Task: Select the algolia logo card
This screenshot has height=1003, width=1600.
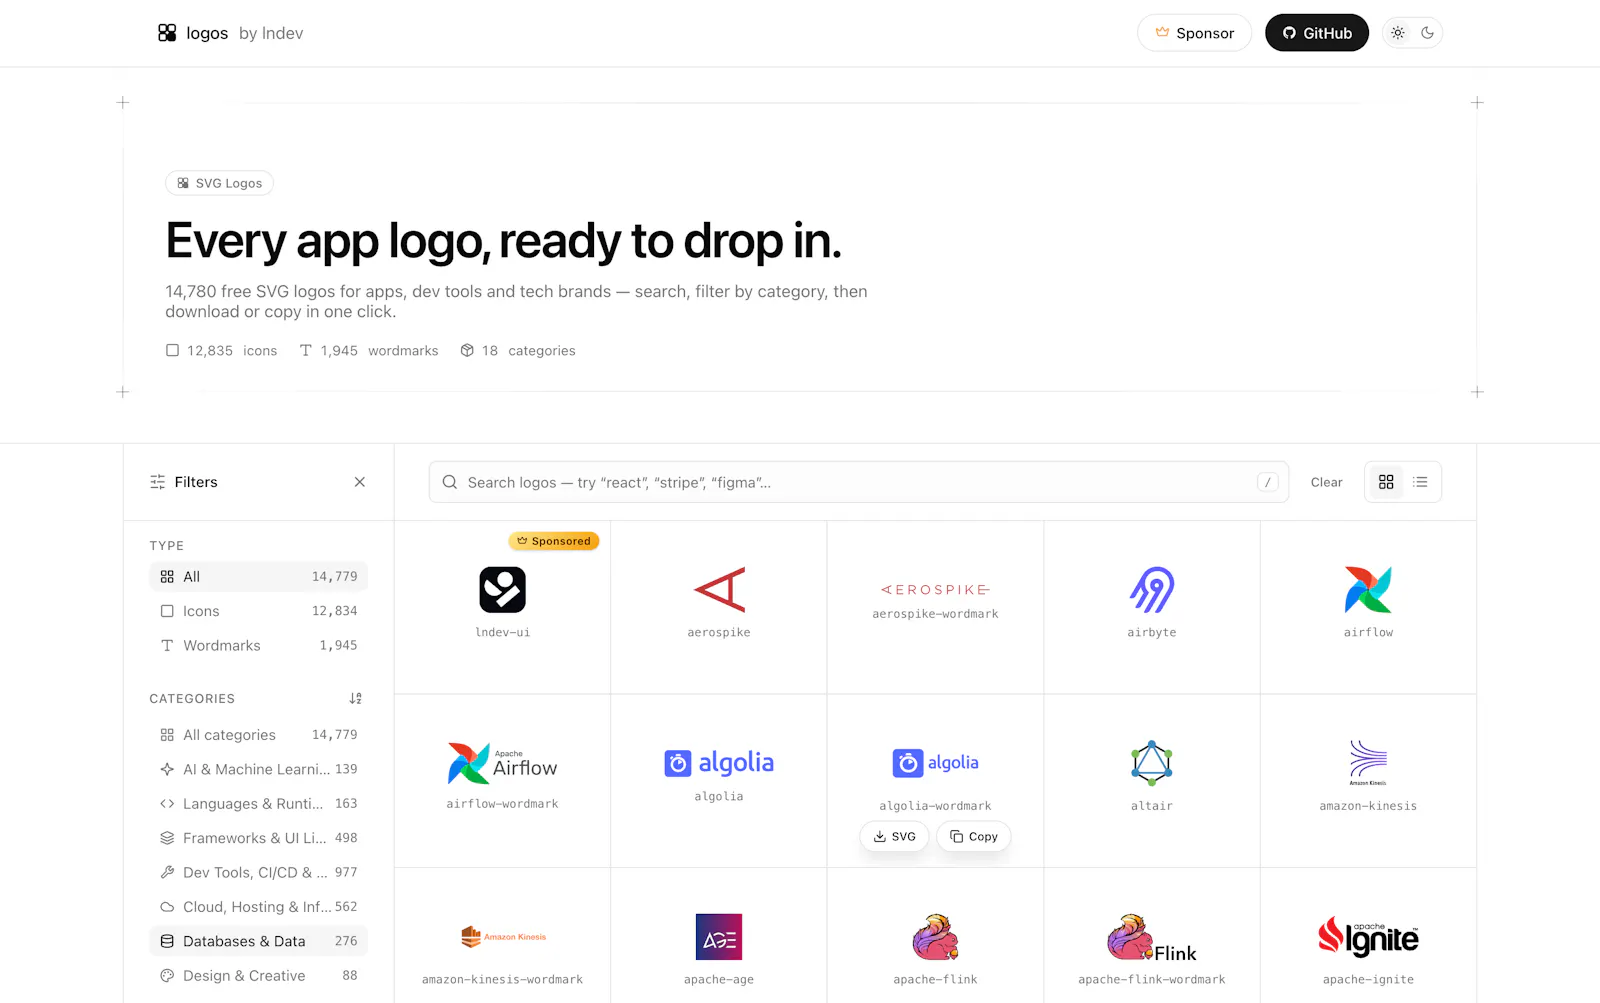Action: [x=719, y=781]
